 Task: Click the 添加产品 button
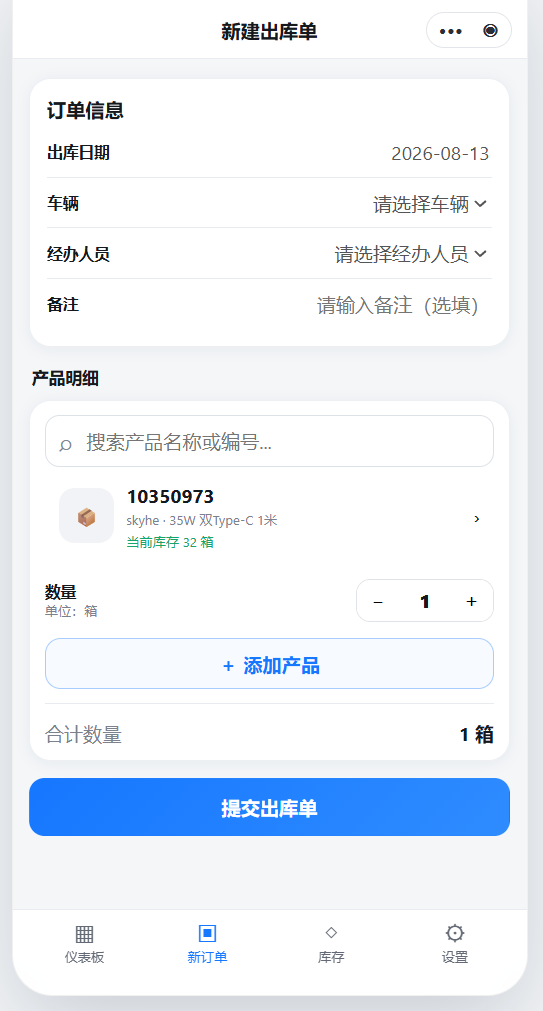point(270,663)
